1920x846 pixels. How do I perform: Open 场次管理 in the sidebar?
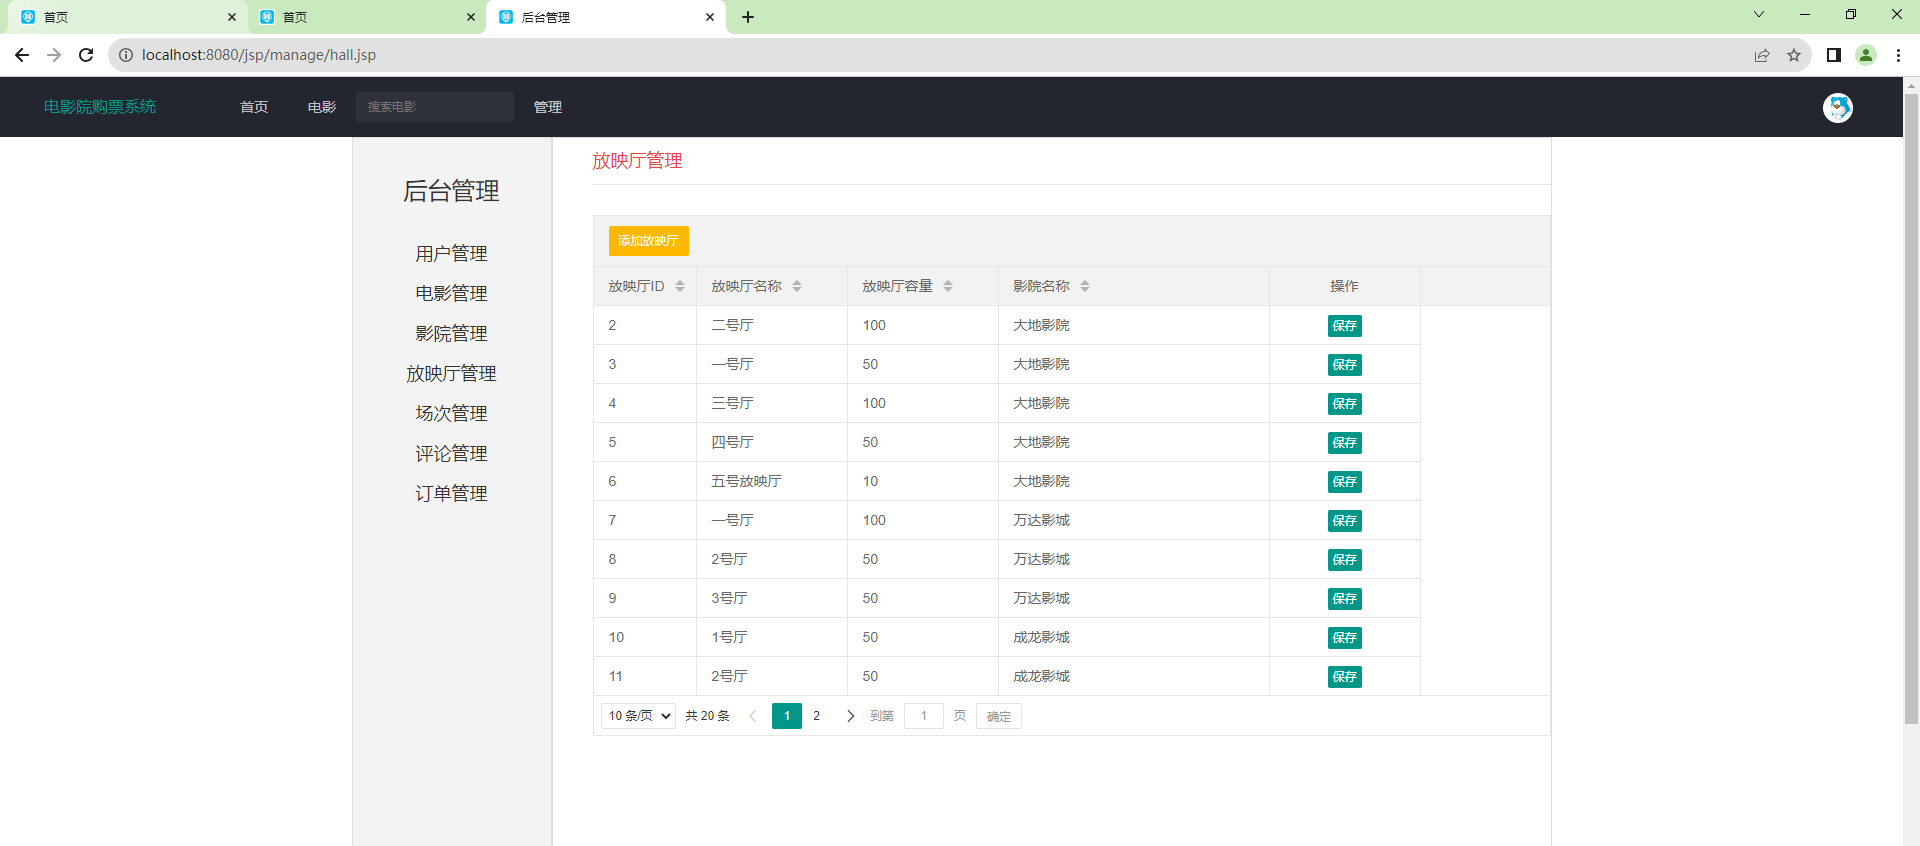pos(452,414)
